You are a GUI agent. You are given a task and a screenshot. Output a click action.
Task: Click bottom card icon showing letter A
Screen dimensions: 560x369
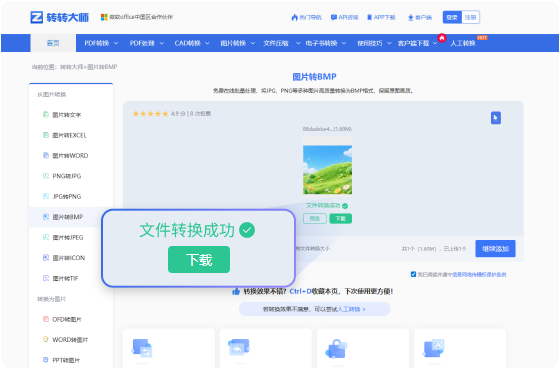(434, 348)
